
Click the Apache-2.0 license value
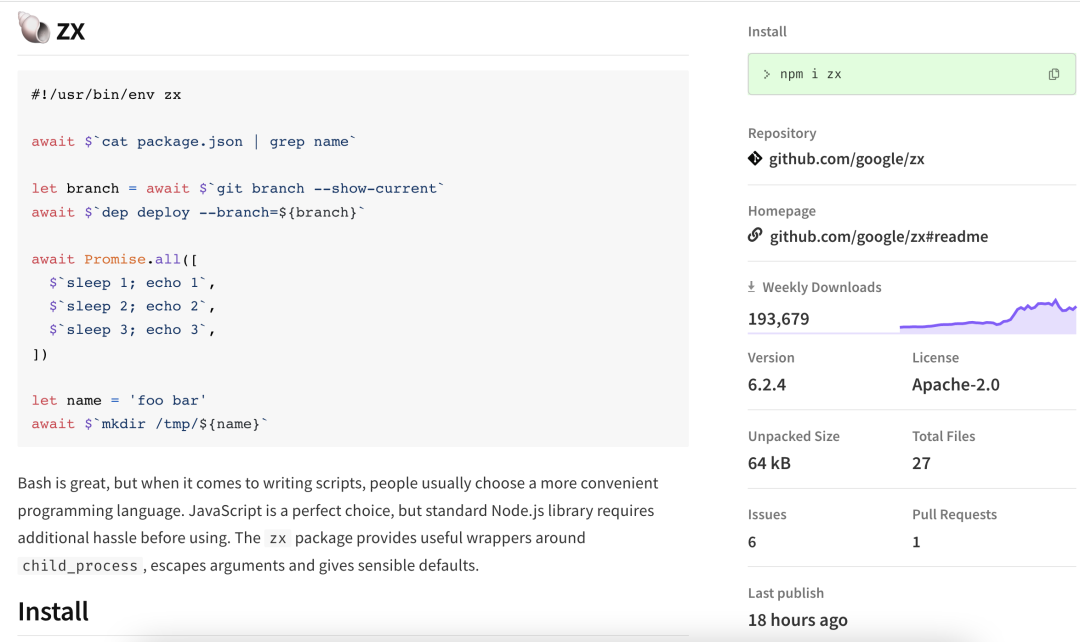(x=955, y=385)
